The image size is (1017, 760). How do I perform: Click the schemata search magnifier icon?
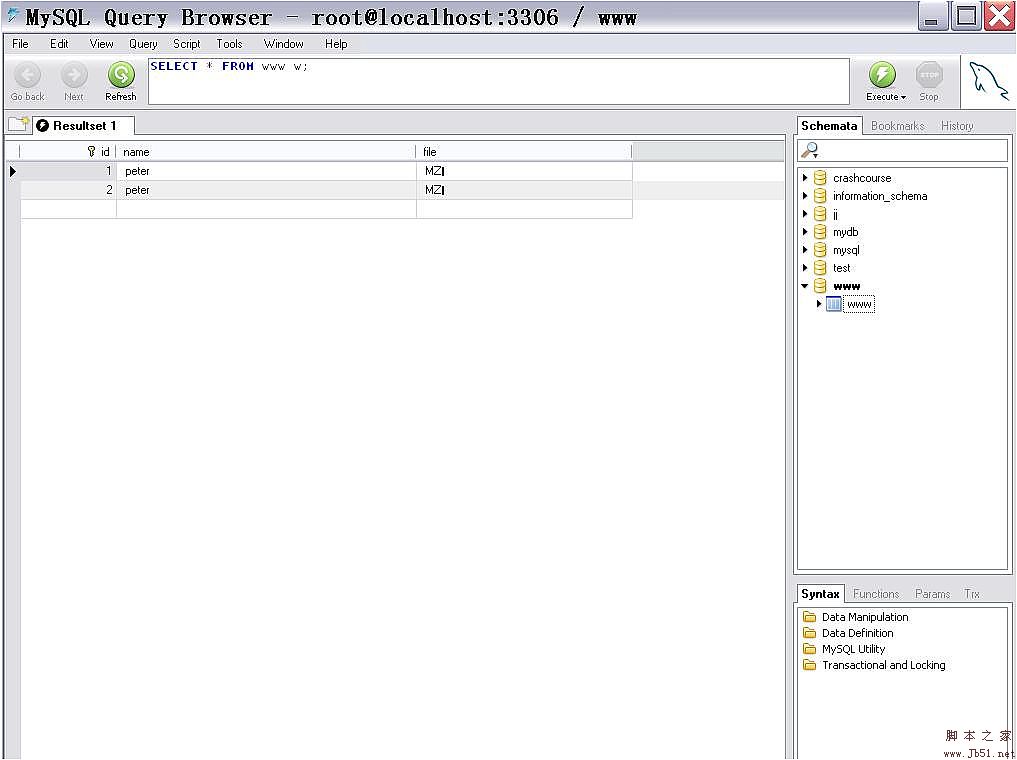[811, 150]
